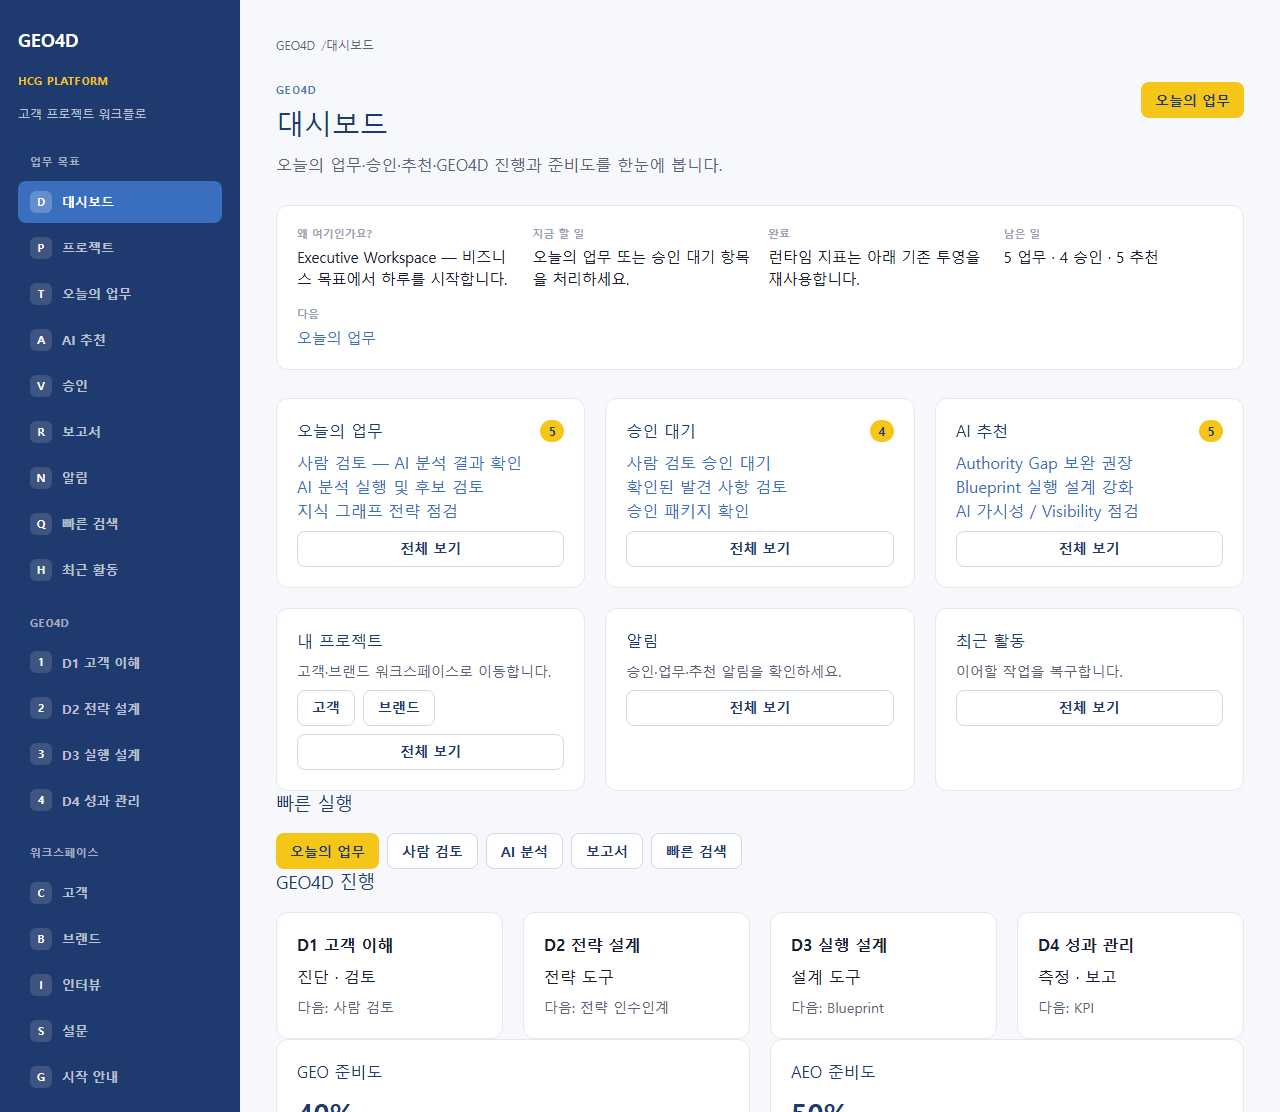Click 전체 보기 in the 최근 활동 card

point(1089,708)
